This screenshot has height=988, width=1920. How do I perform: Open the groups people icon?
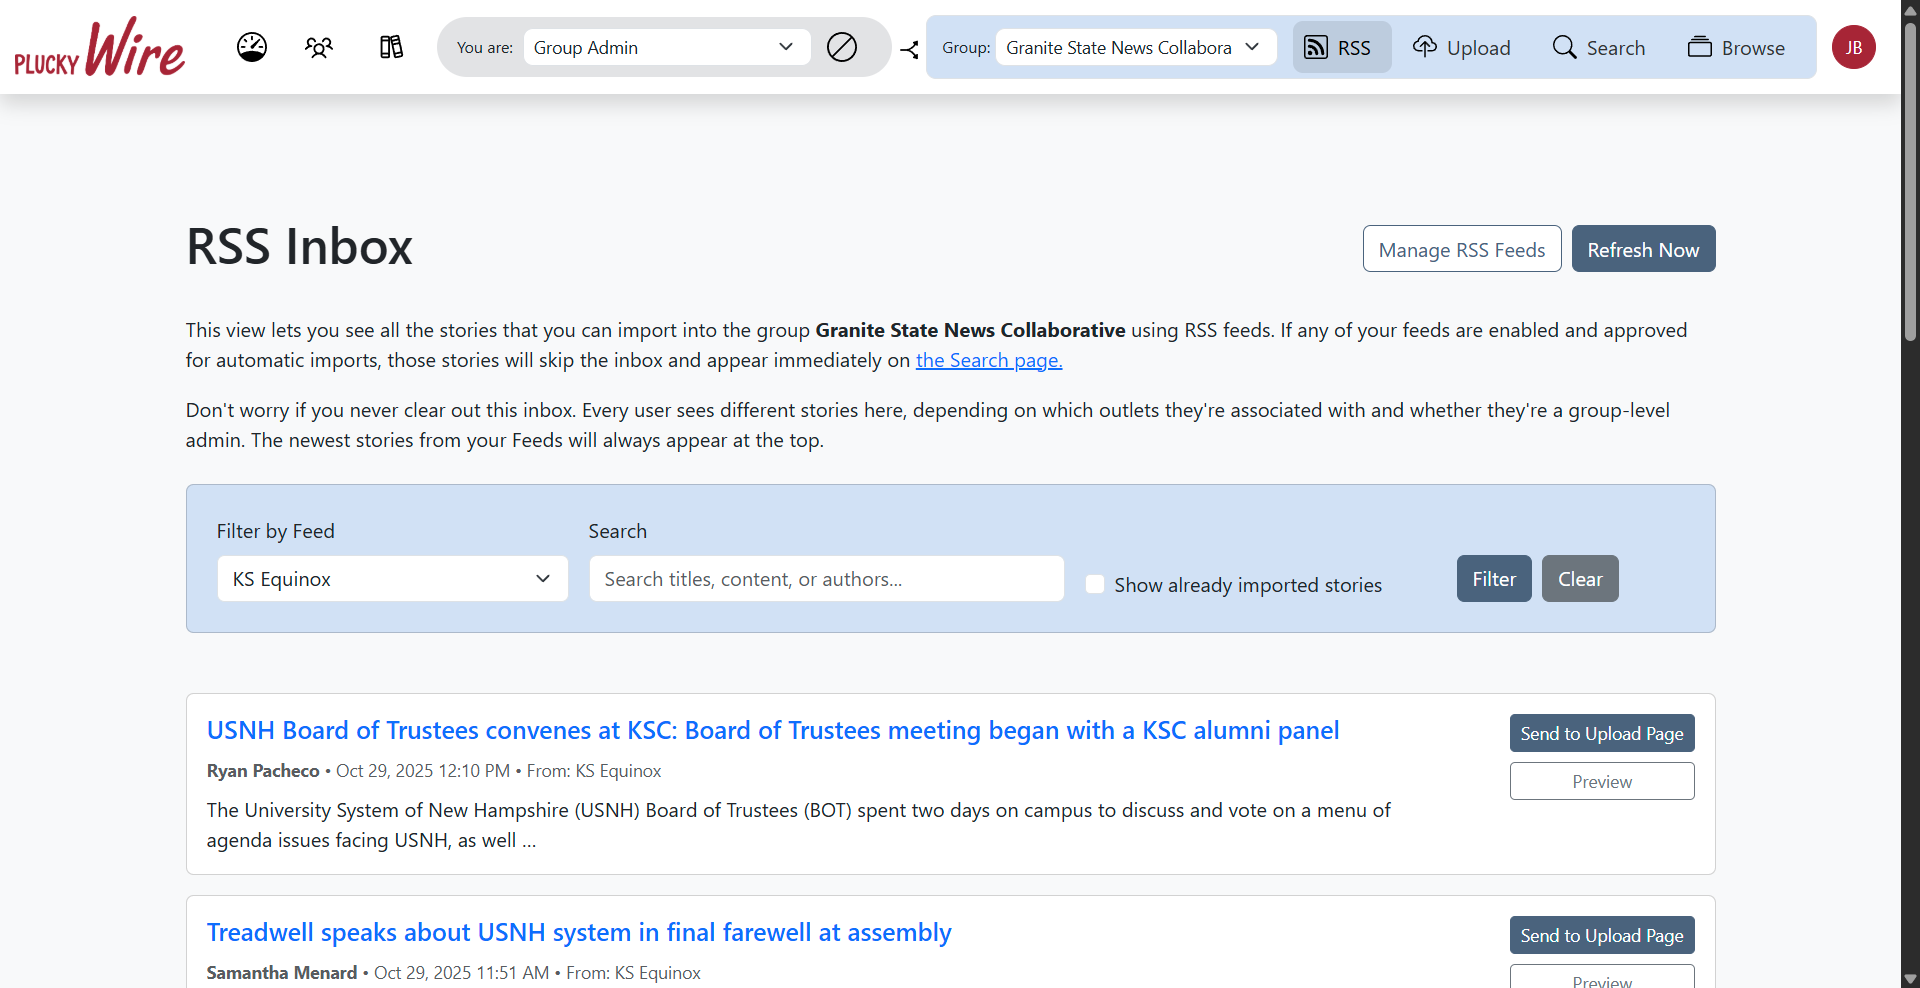(319, 47)
